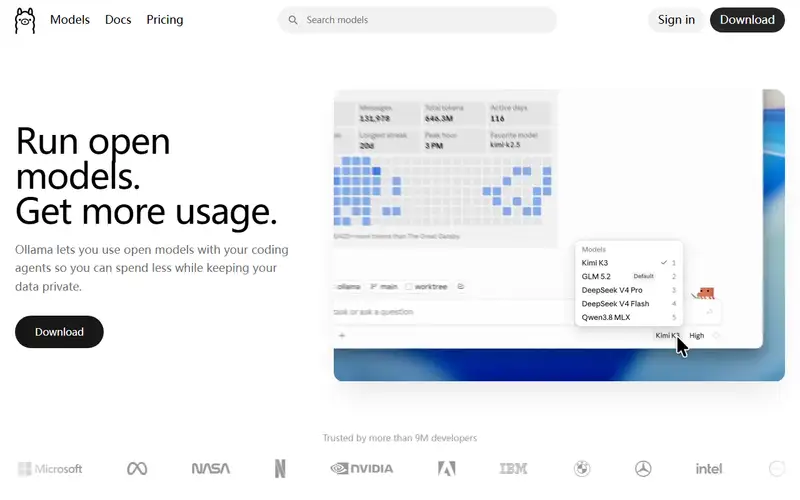Click the BMW roundel logo

tap(582, 468)
